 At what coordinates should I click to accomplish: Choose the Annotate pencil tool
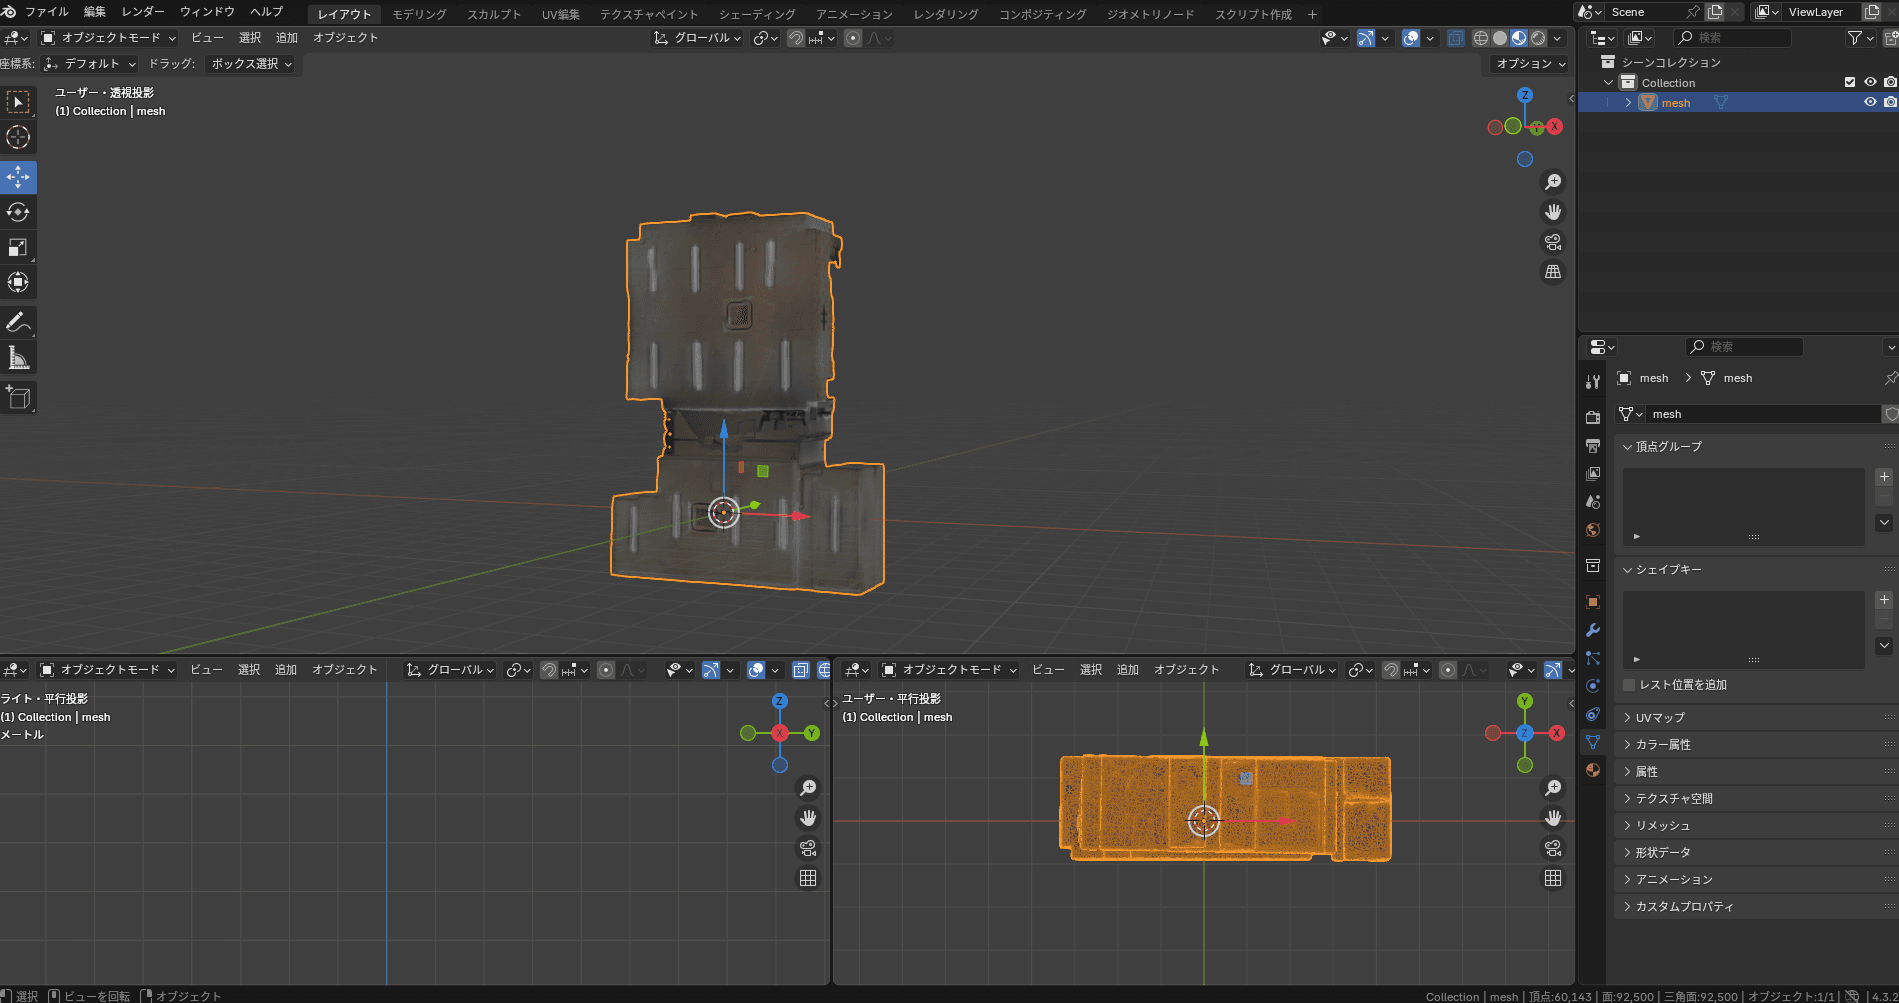pos(18,322)
